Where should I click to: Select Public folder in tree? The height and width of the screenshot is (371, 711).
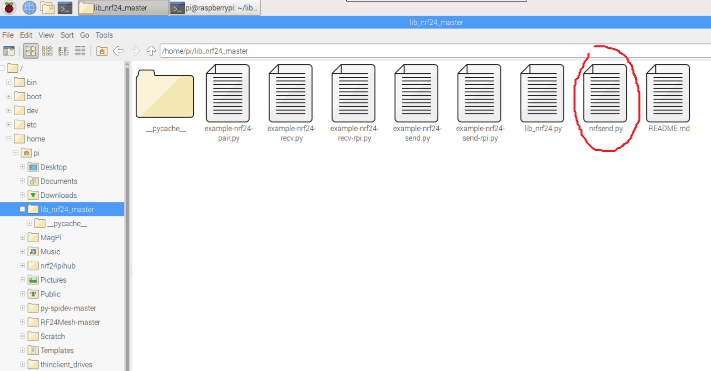tap(44, 294)
